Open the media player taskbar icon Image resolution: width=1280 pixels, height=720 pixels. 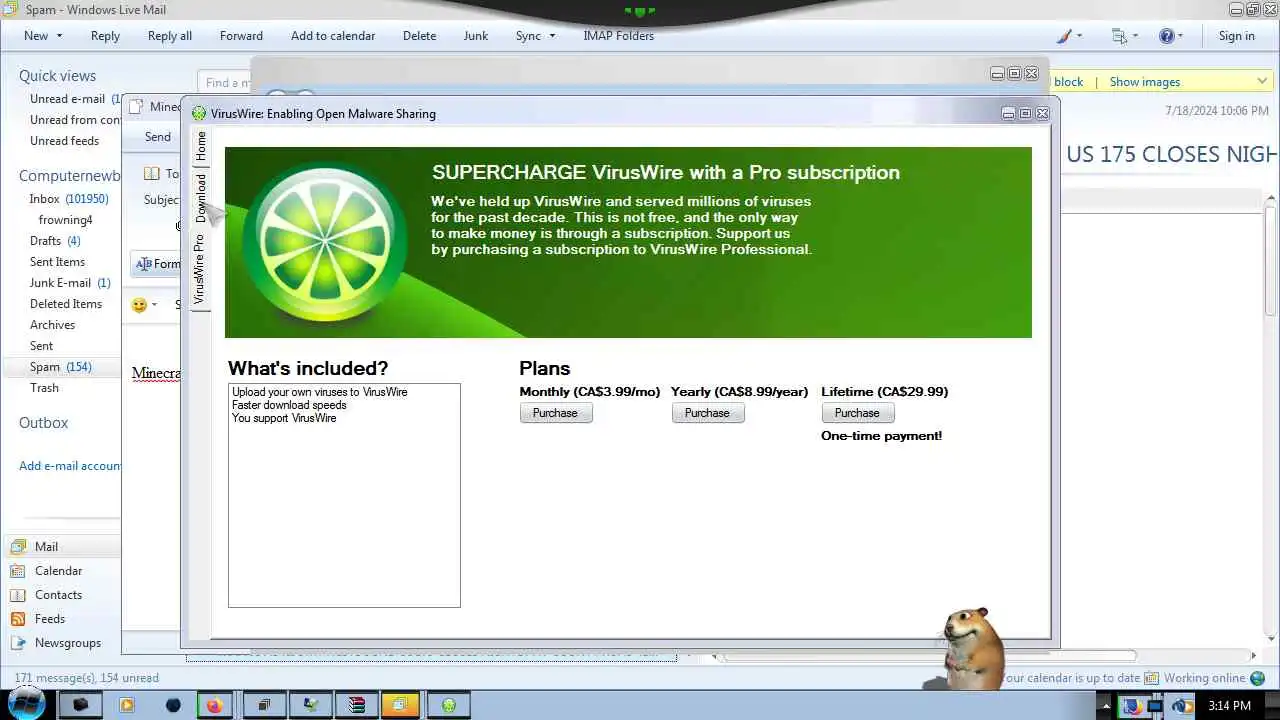pyautogui.click(x=126, y=705)
